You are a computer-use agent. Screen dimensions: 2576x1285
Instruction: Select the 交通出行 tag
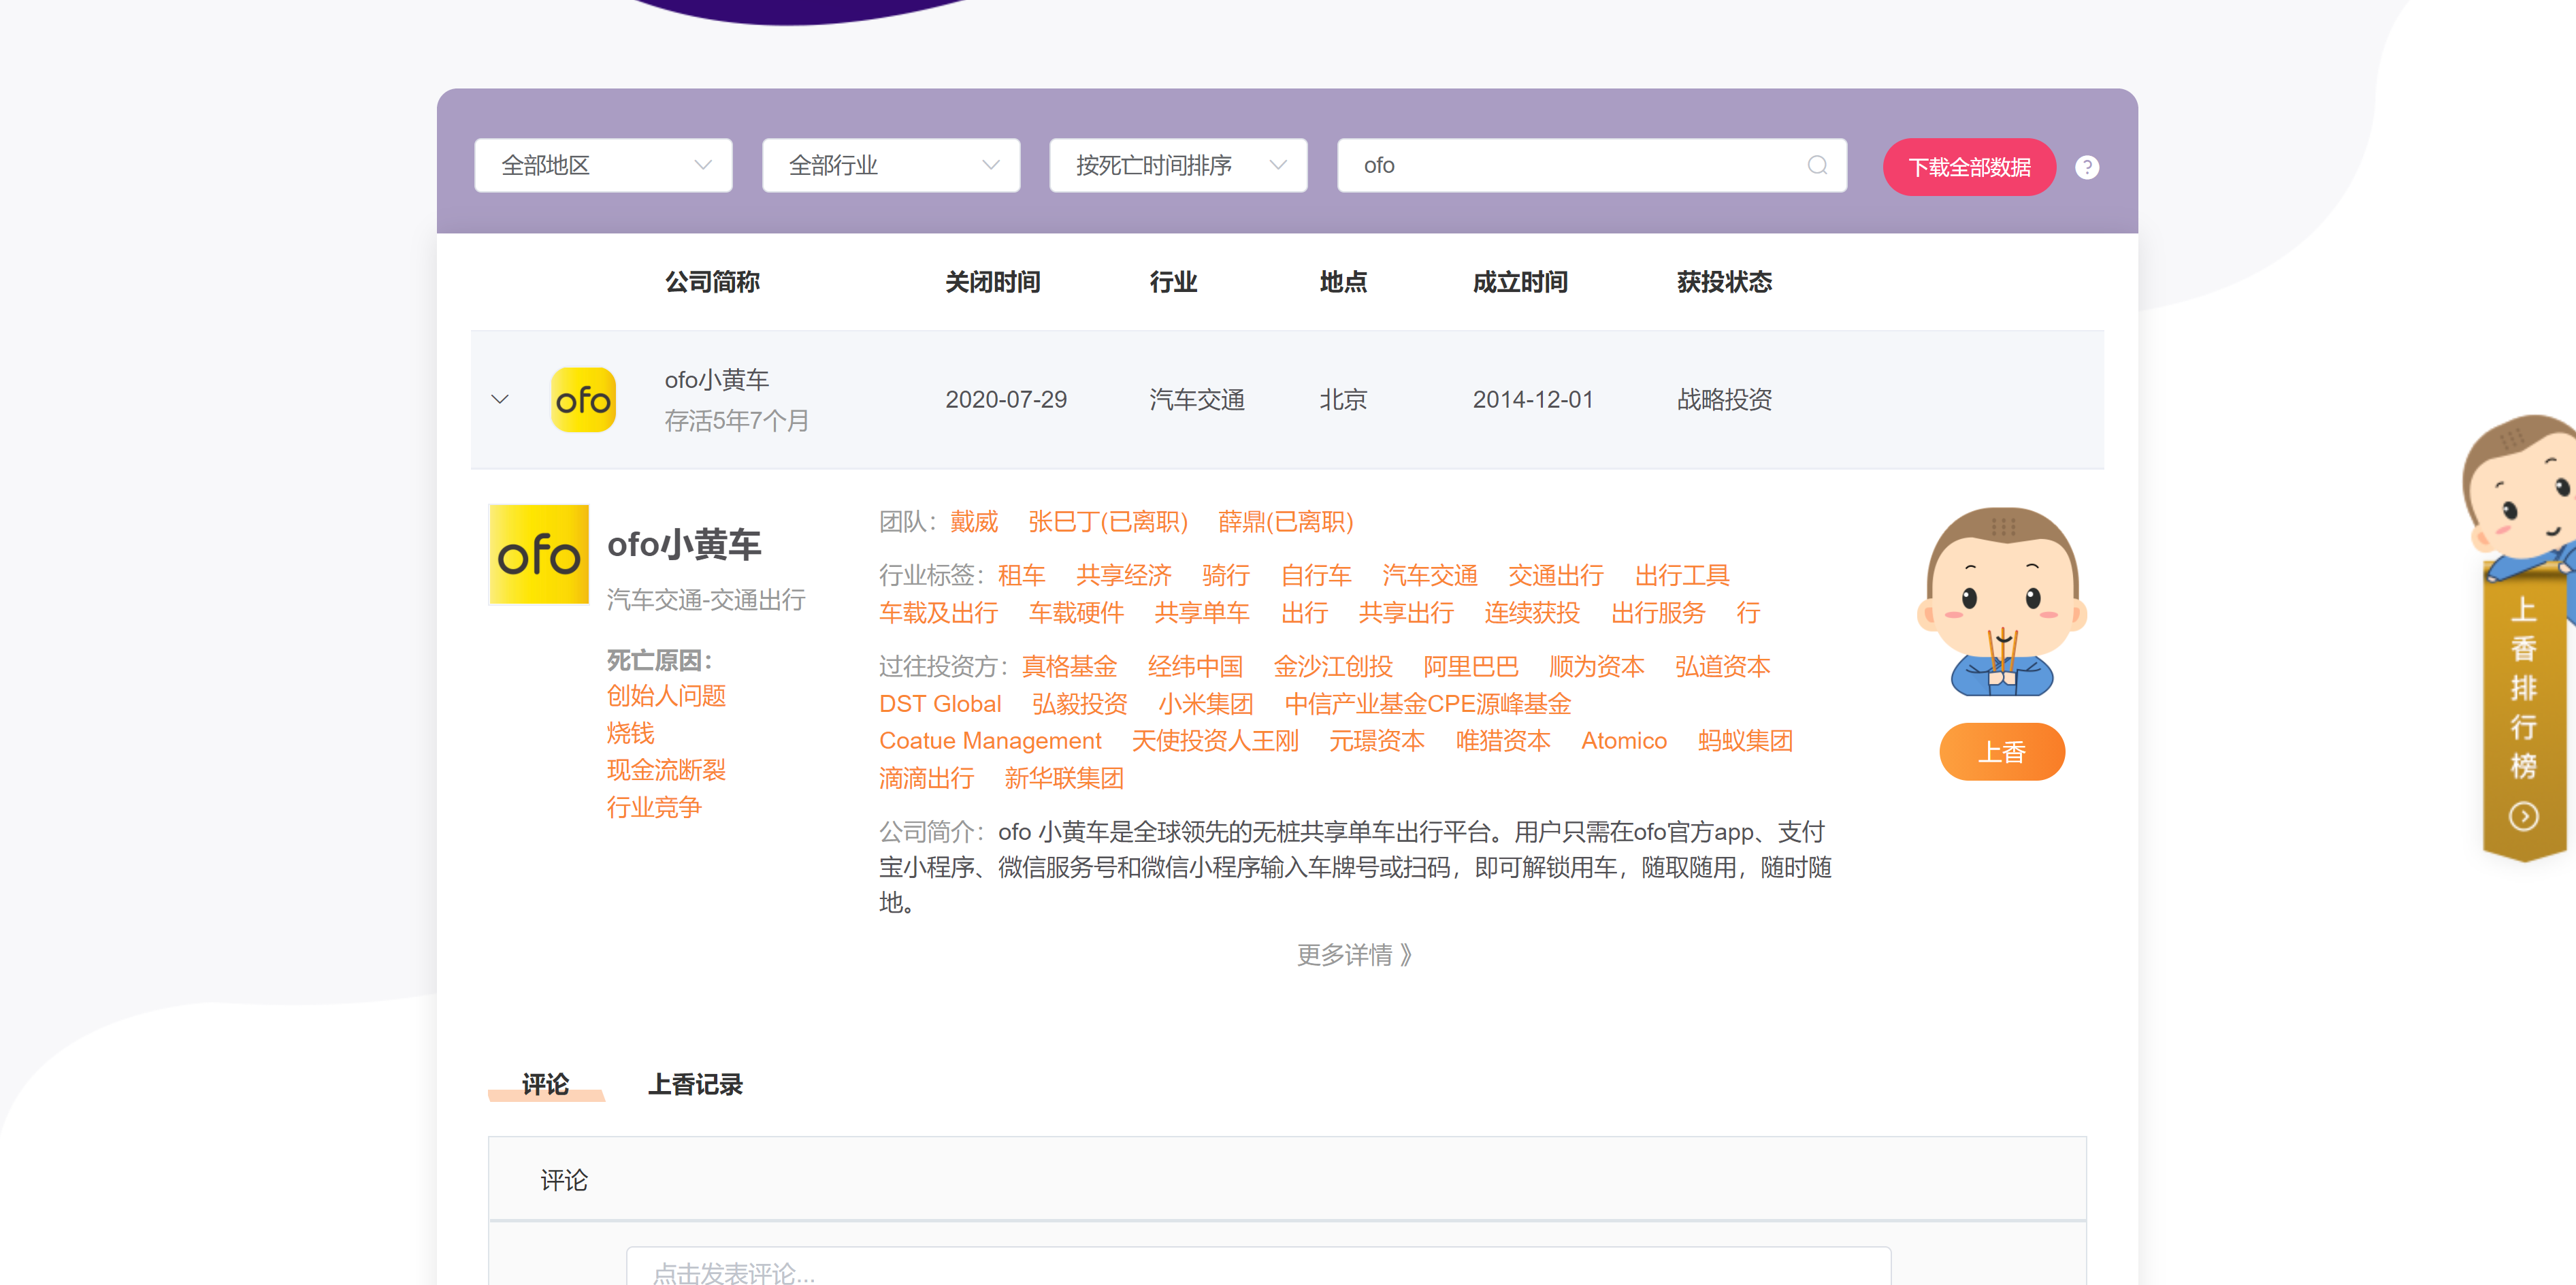(1556, 576)
